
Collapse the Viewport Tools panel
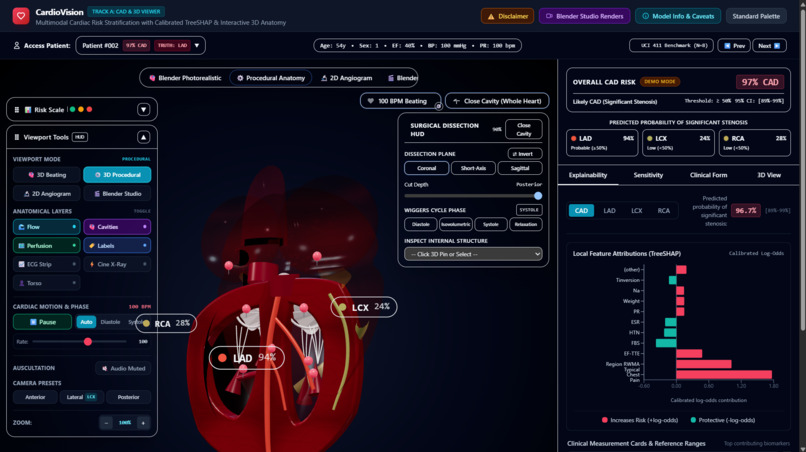click(x=143, y=137)
